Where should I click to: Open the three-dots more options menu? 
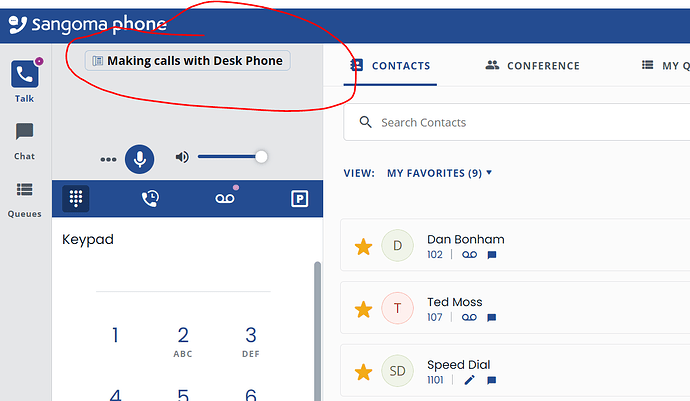coord(108,159)
